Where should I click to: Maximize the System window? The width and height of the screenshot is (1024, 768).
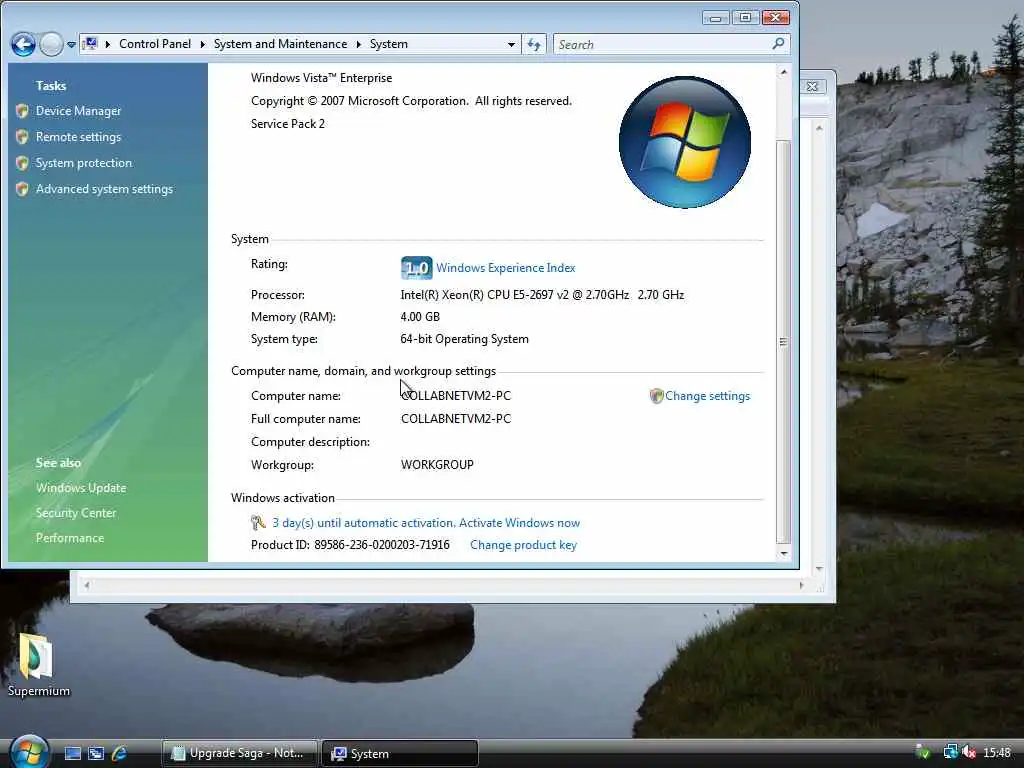[745, 18]
